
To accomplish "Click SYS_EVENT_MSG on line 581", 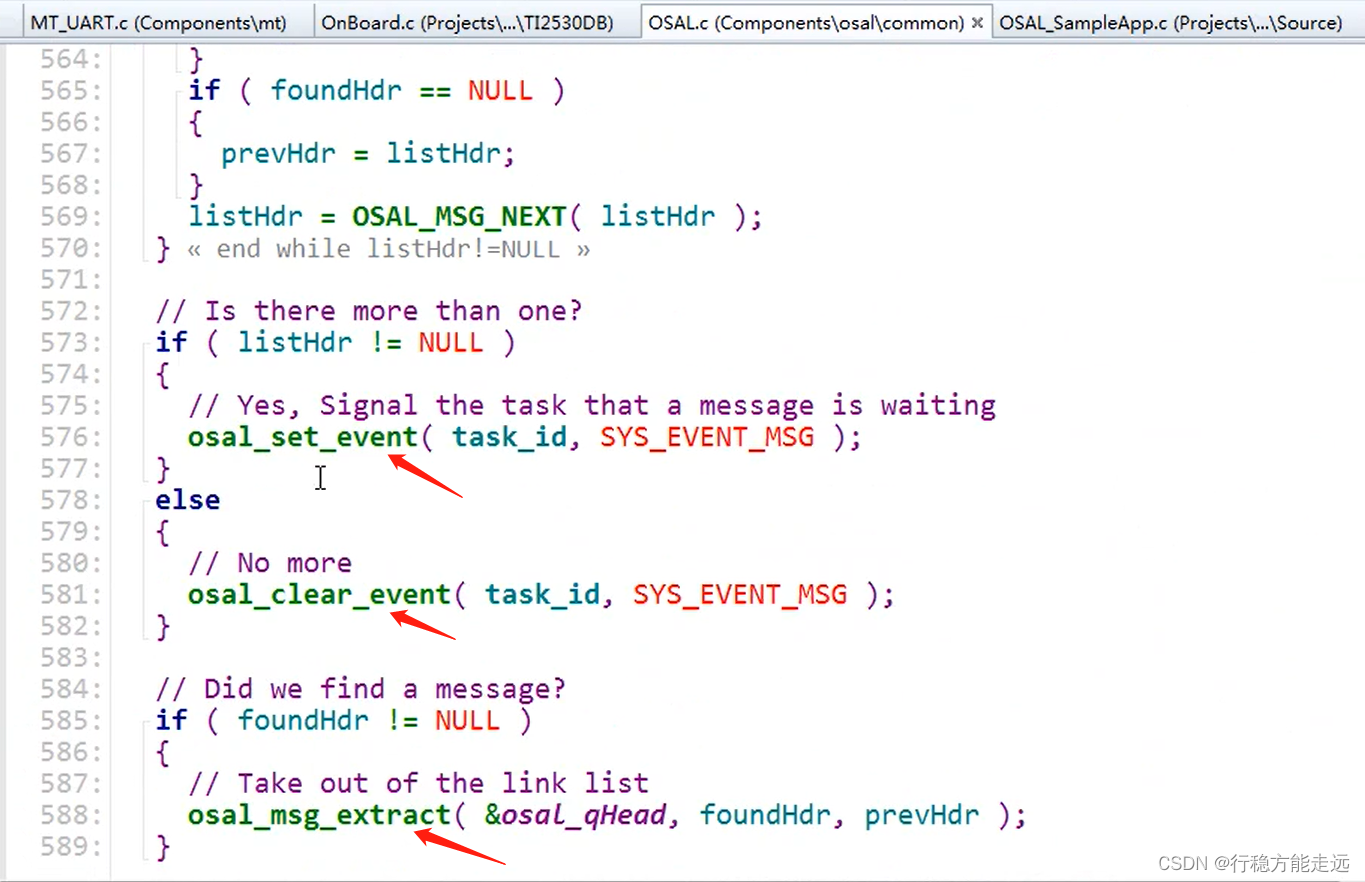I will (740, 595).
